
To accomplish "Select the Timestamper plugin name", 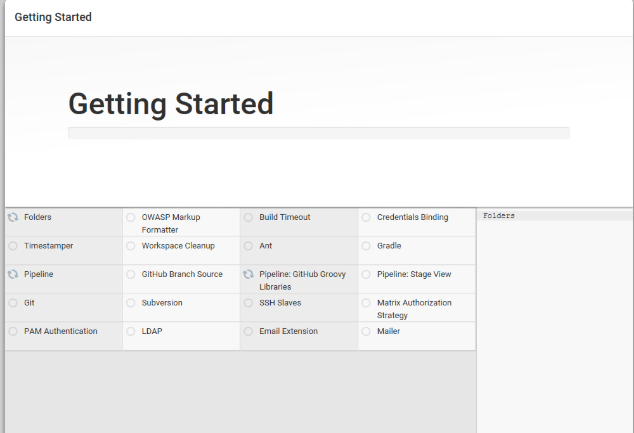I will coord(49,246).
